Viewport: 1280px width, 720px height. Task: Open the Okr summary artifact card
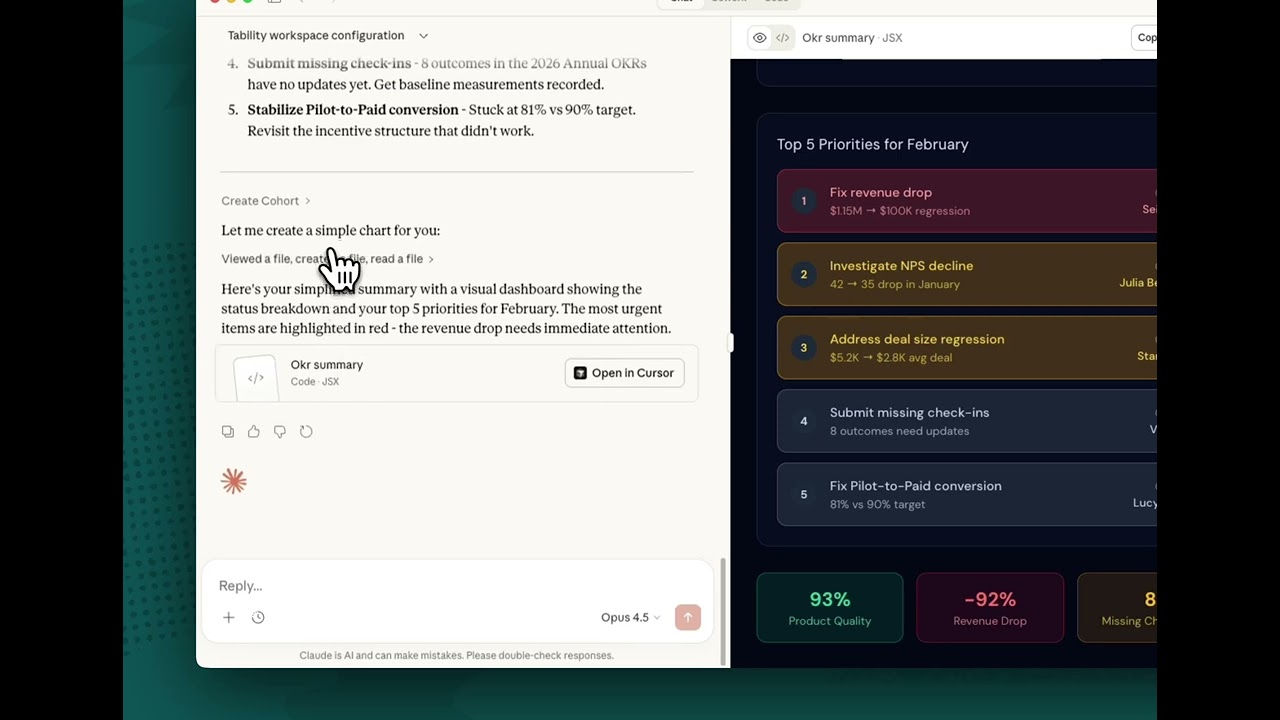pyautogui.click(x=456, y=373)
